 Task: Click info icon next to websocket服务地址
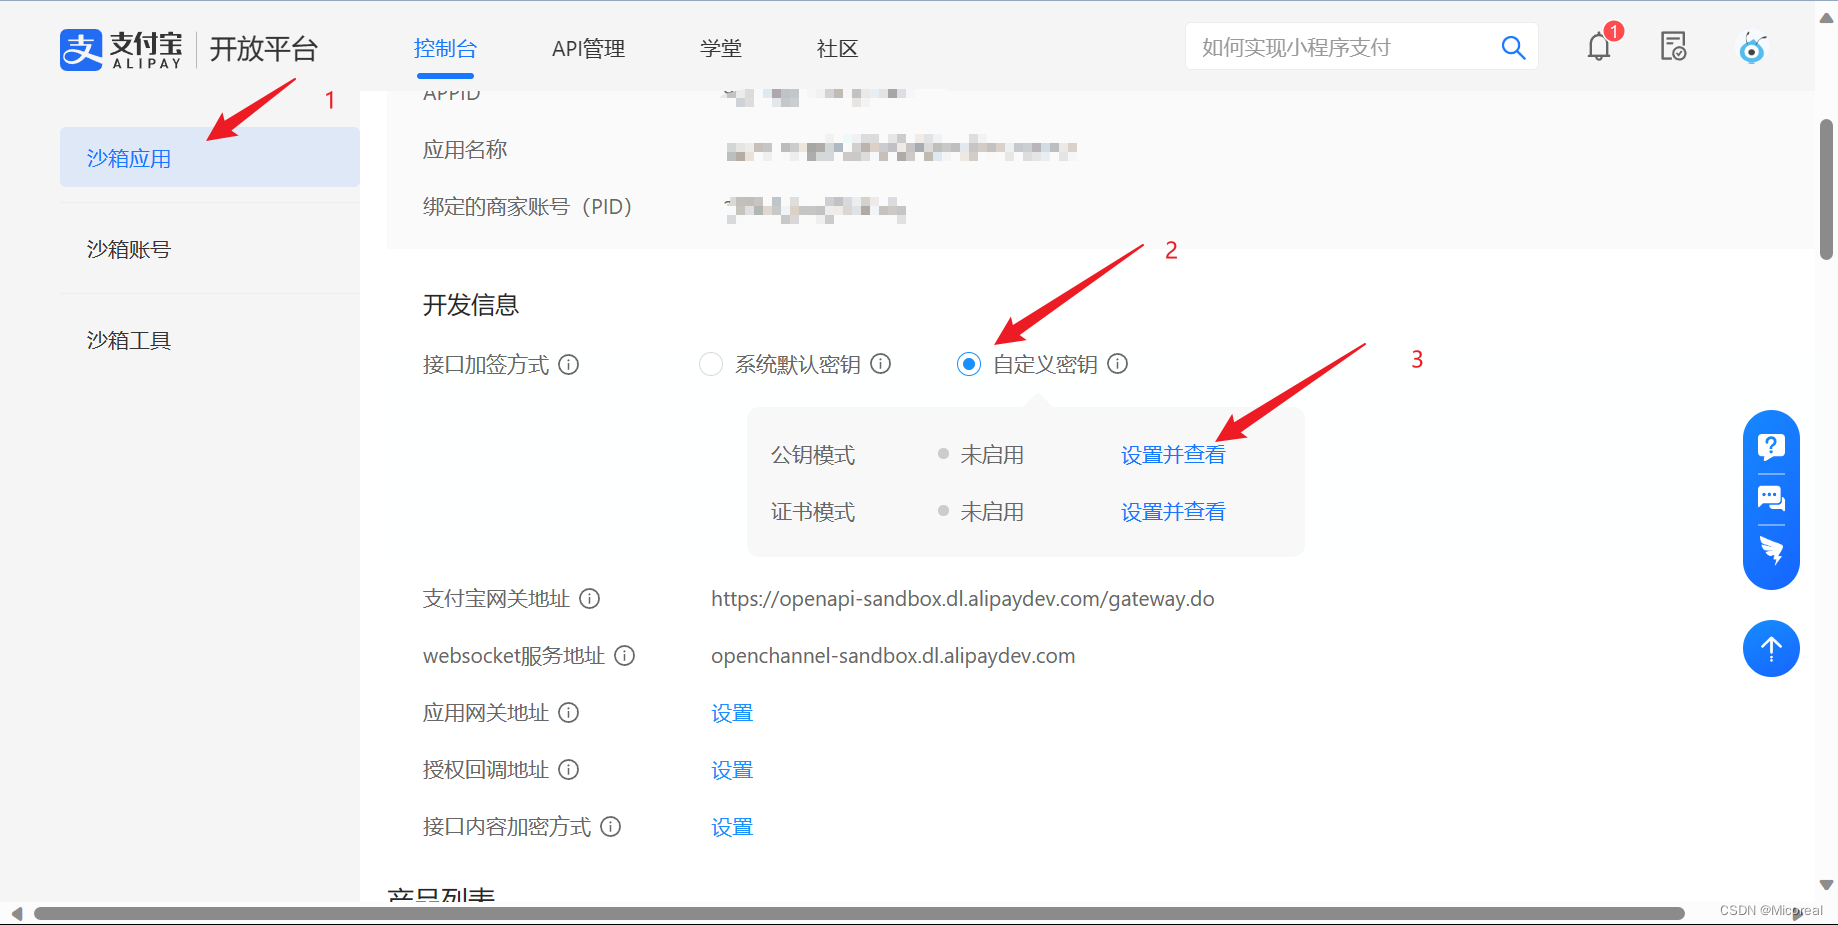click(625, 655)
